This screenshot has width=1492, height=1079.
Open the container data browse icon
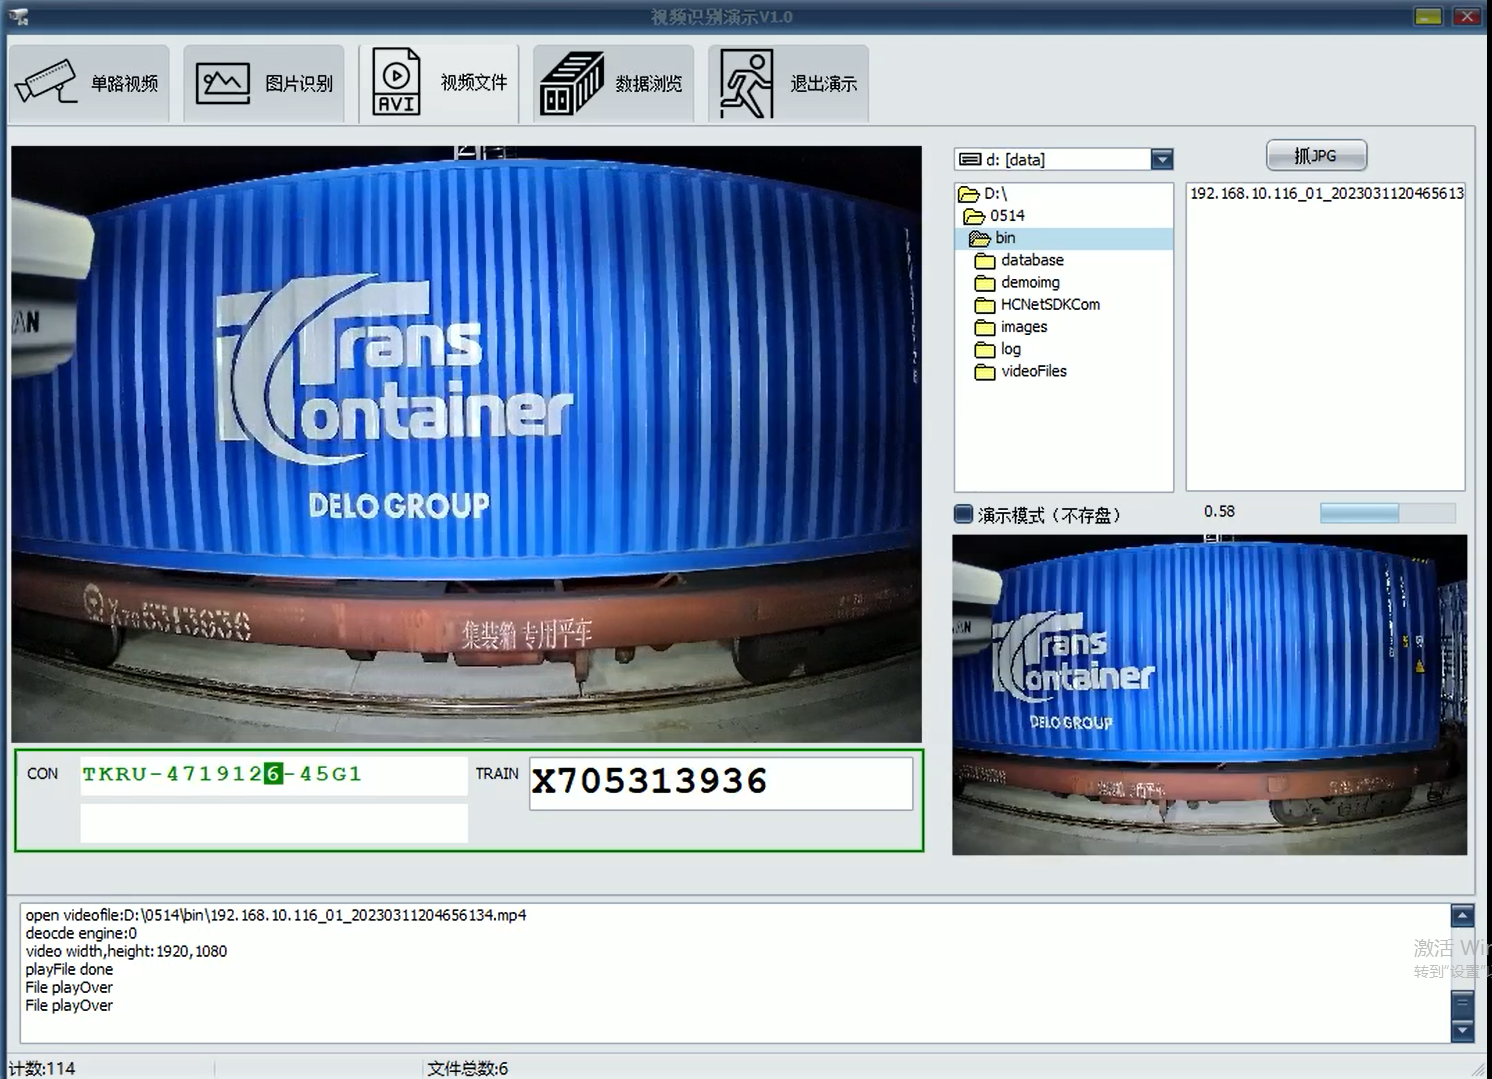pyautogui.click(x=571, y=83)
